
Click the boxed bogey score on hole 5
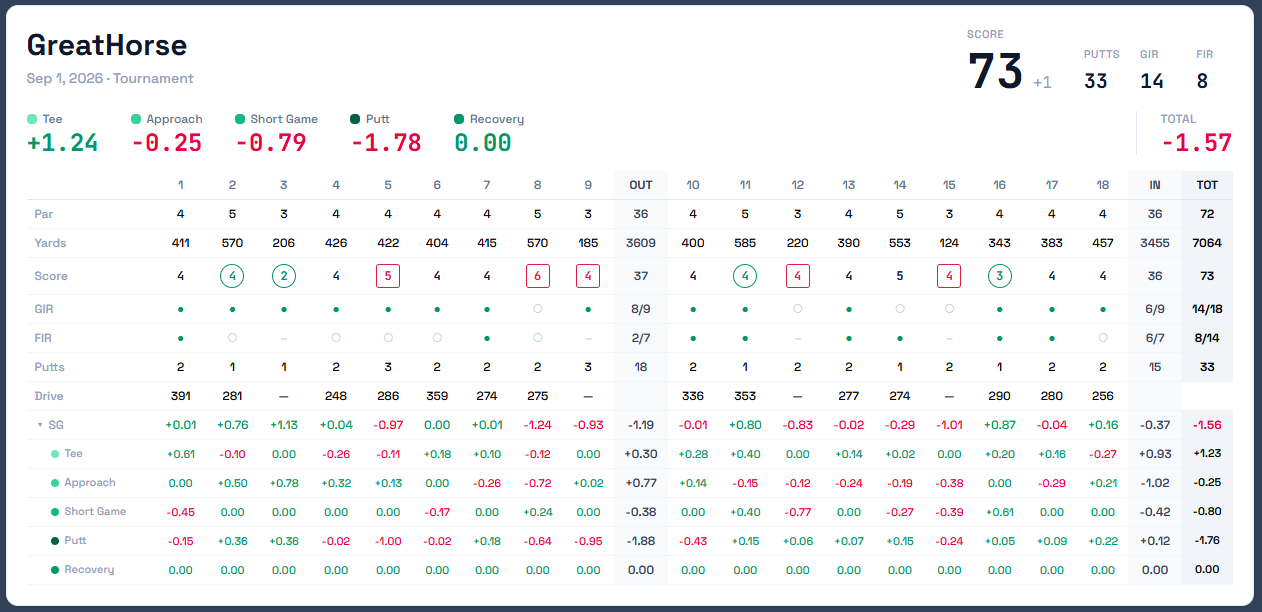coord(388,276)
